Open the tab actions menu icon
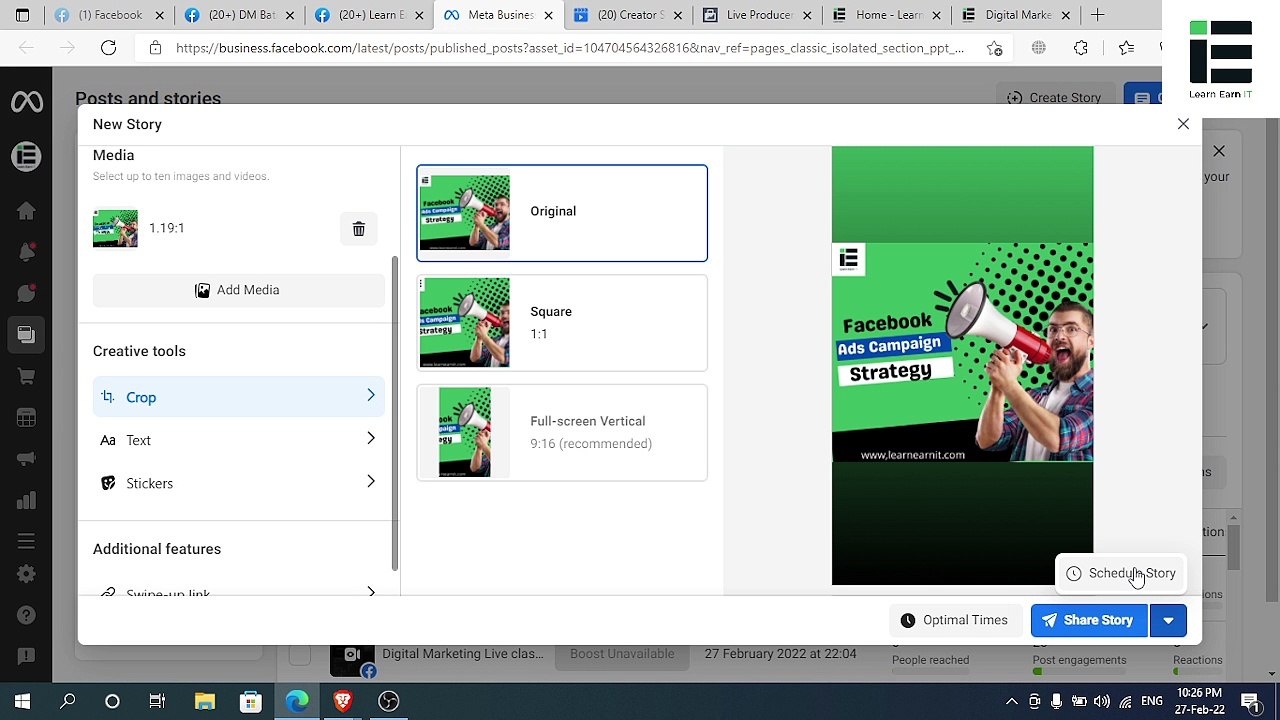Viewport: 1280px width, 720px height. [22, 15]
